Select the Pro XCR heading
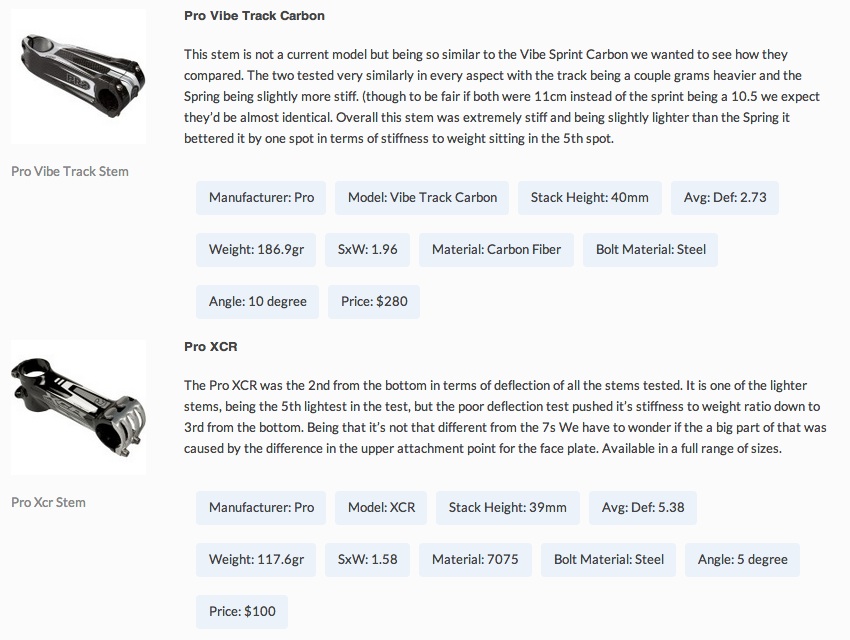The width and height of the screenshot is (850, 640). pos(210,347)
